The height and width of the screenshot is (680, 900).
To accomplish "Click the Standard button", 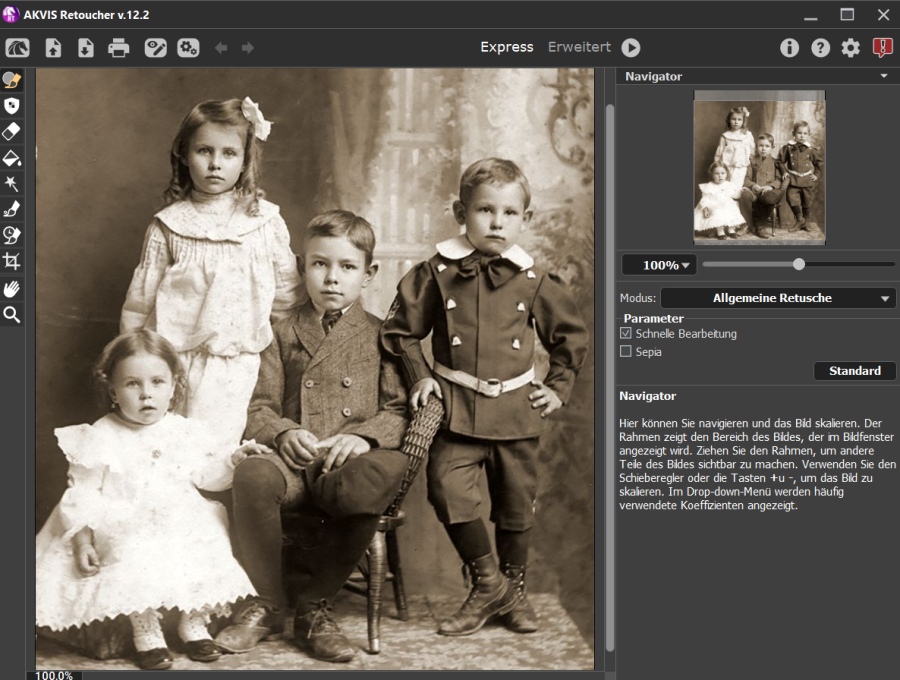I will 855,371.
